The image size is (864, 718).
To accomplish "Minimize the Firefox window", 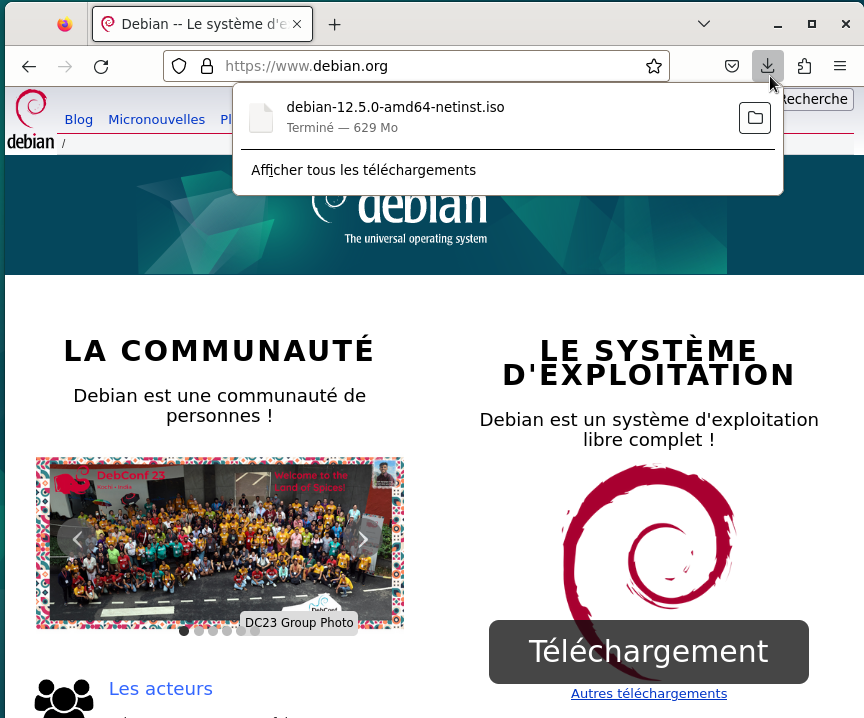I will (x=777, y=24).
